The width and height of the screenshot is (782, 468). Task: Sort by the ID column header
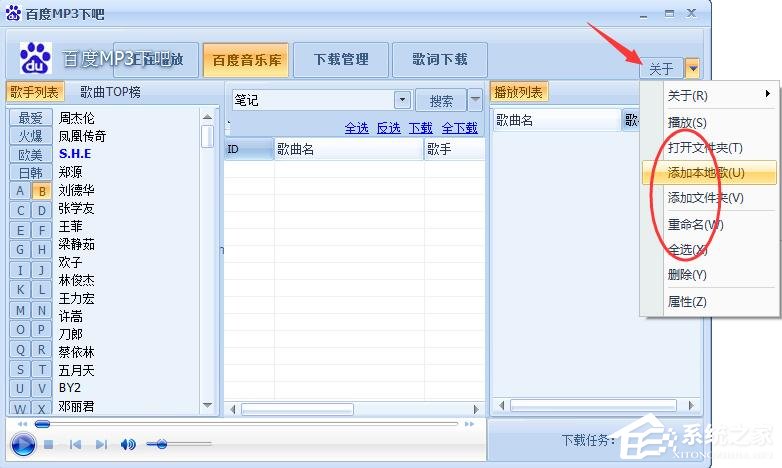pos(249,149)
